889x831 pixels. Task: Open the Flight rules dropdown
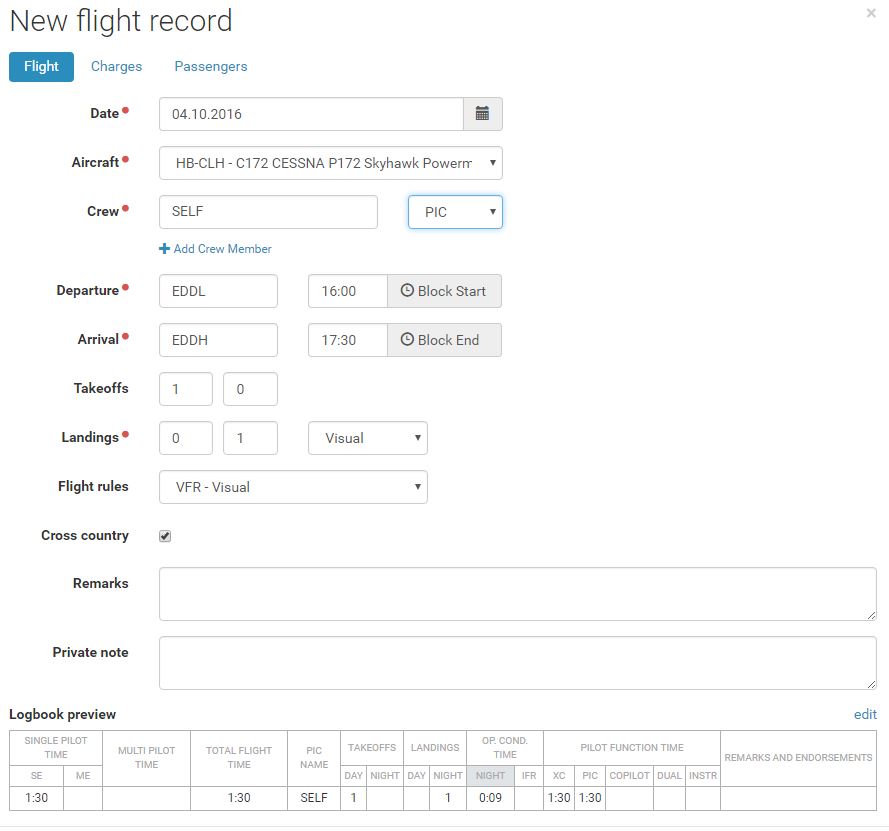293,487
